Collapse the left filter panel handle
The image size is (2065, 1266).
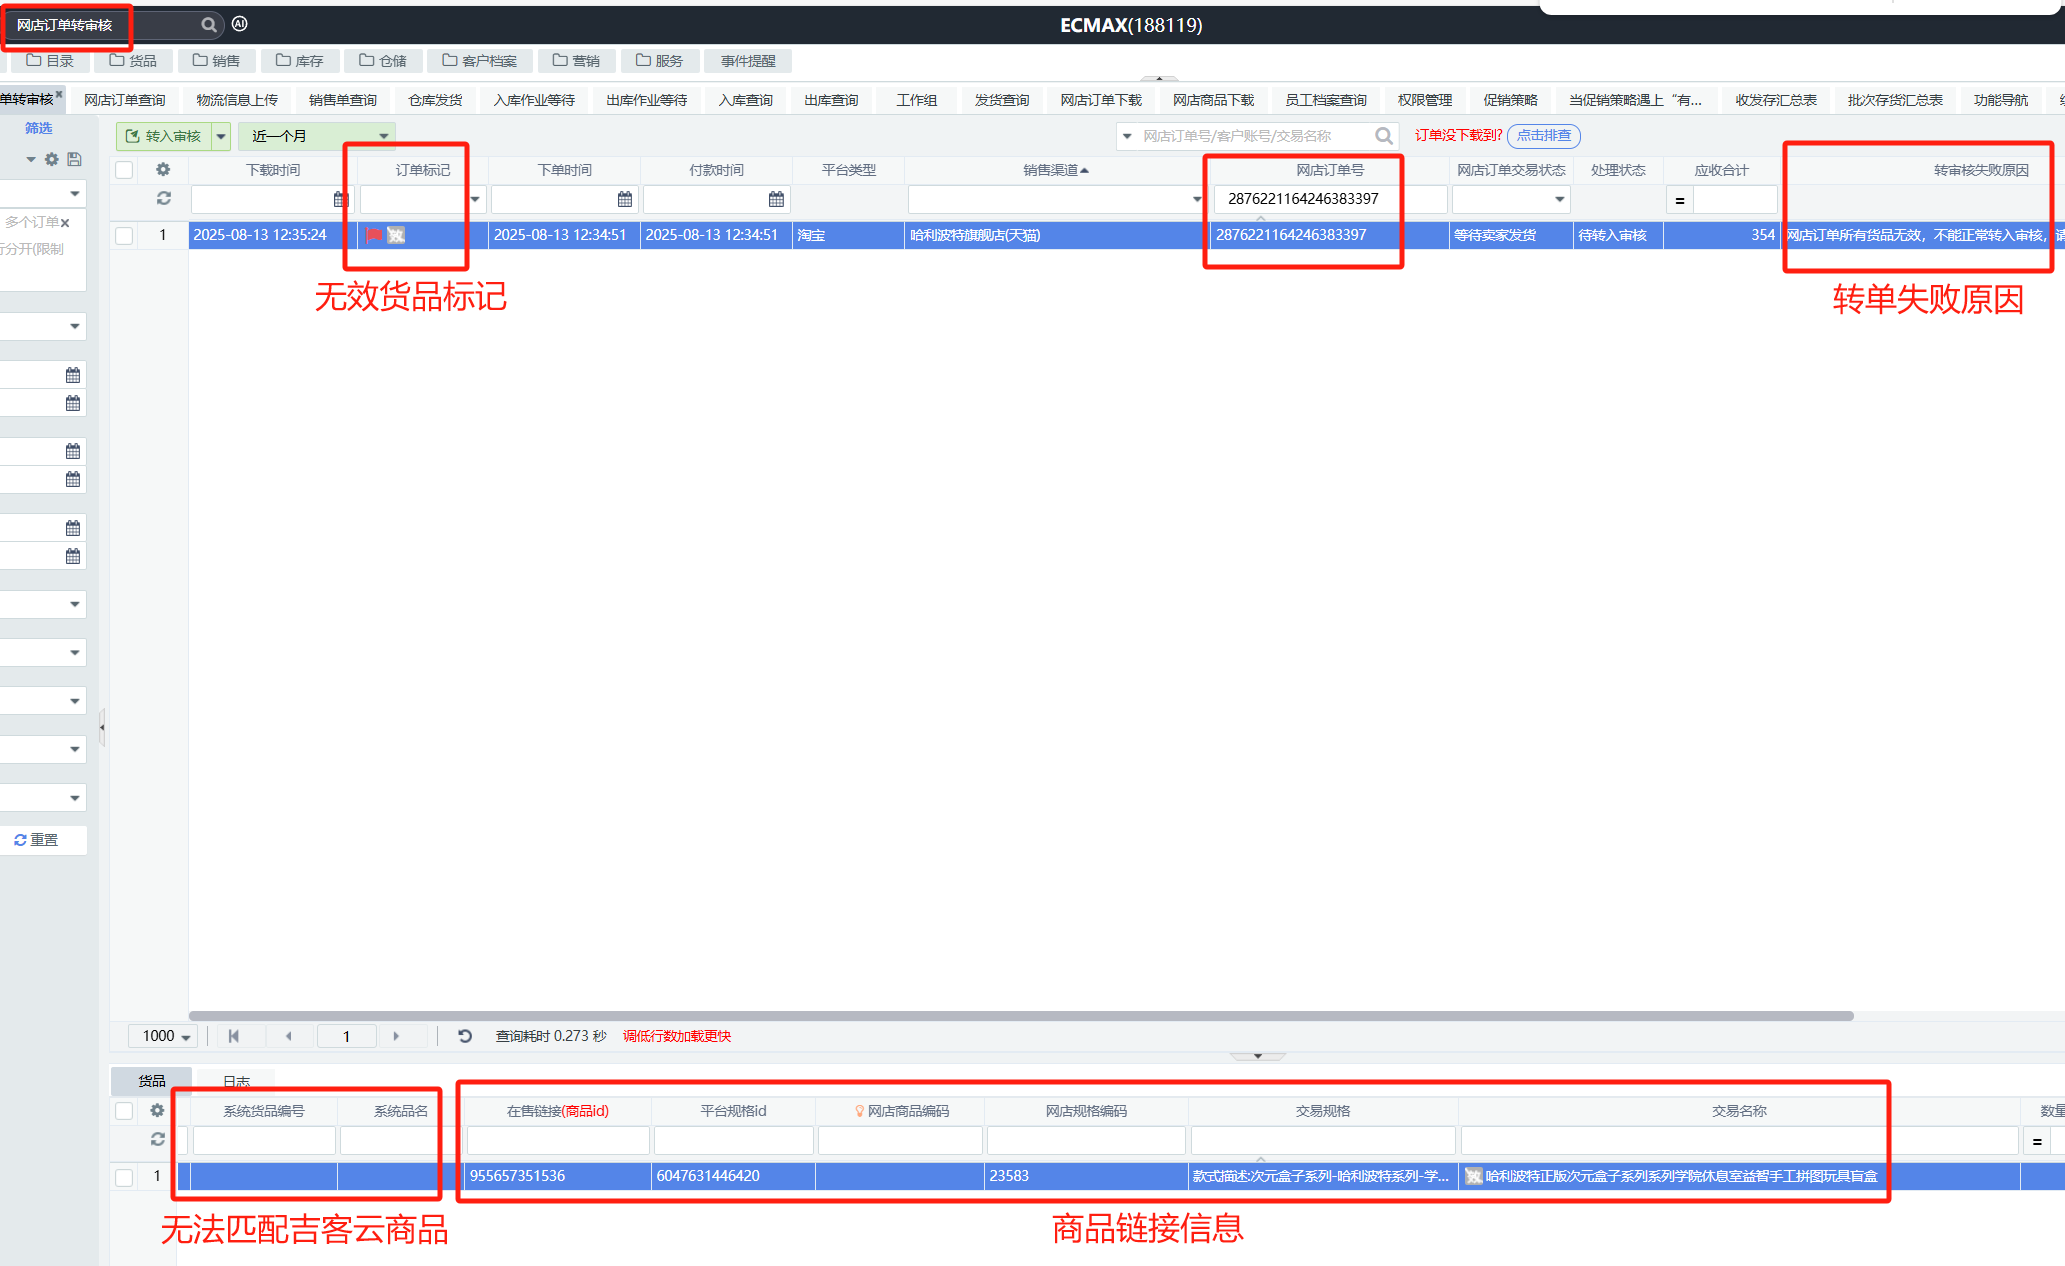pyautogui.click(x=102, y=727)
